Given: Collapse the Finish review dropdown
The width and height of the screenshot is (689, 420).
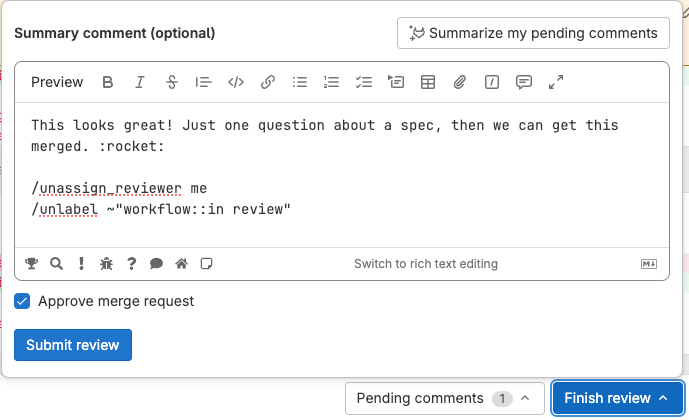Looking at the screenshot, I should pyautogui.click(x=616, y=398).
